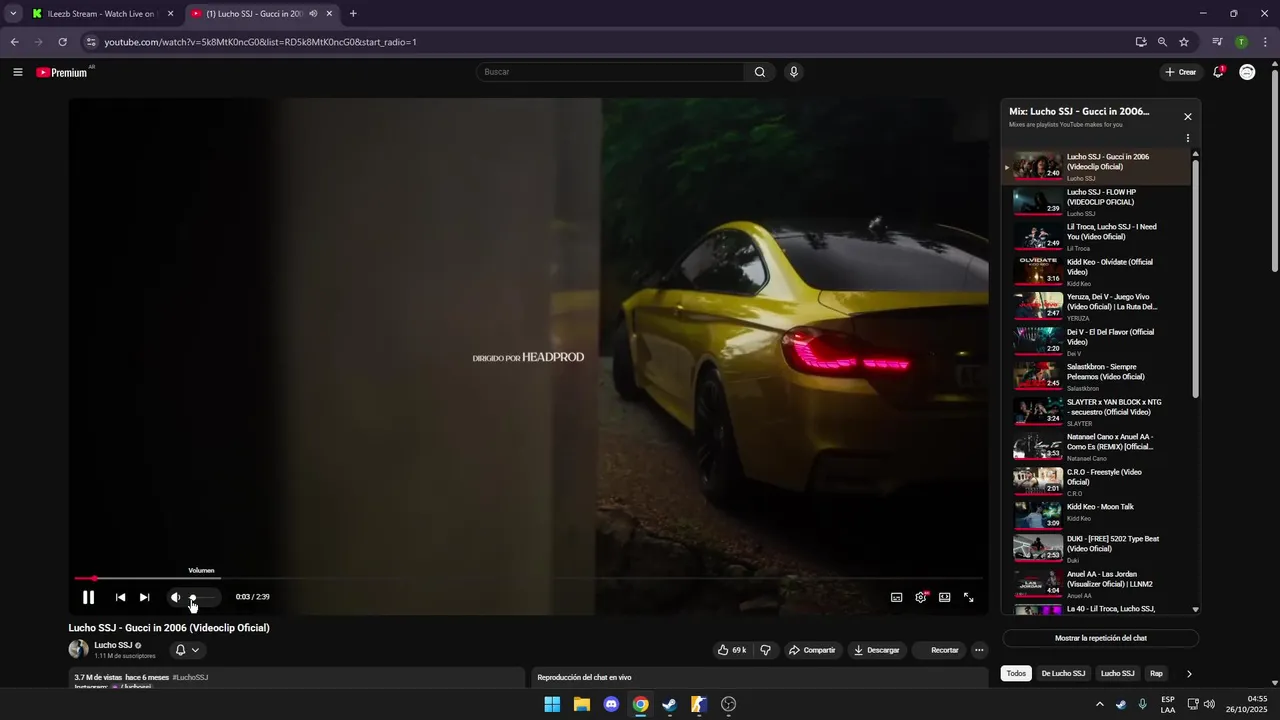Open more actions menu beside Recortar
This screenshot has height=720, width=1280.
pyautogui.click(x=979, y=650)
